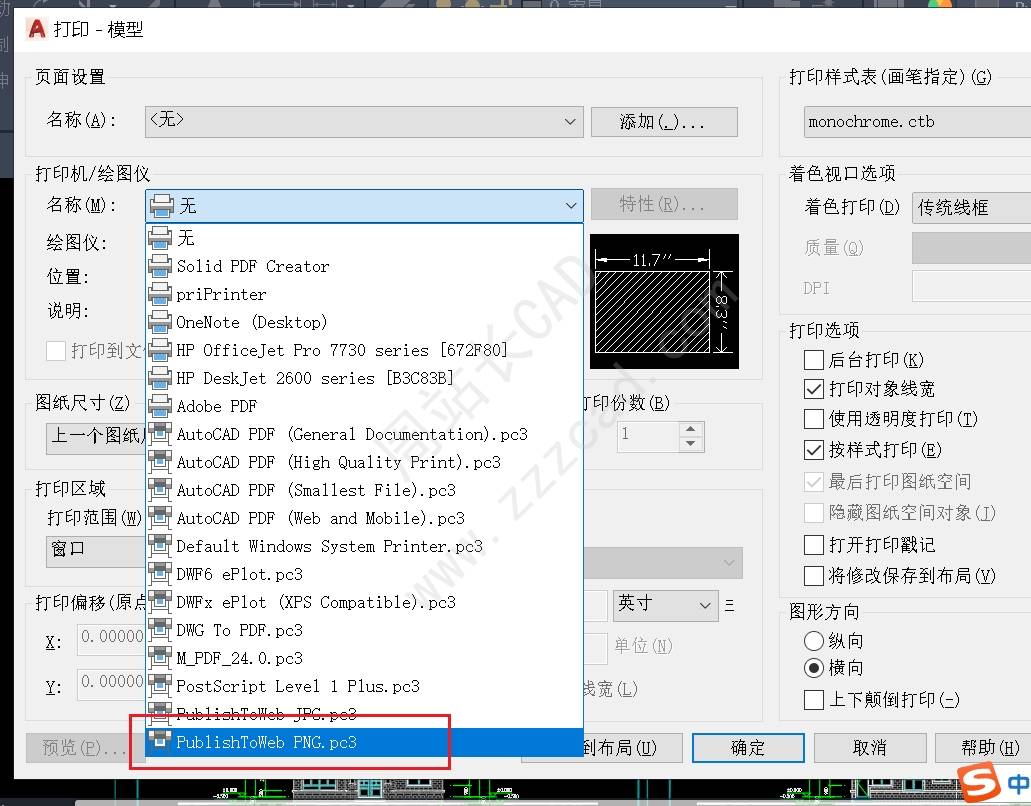Click the M_PDF_24.0.pc3 plotter icon

[x=160, y=658]
